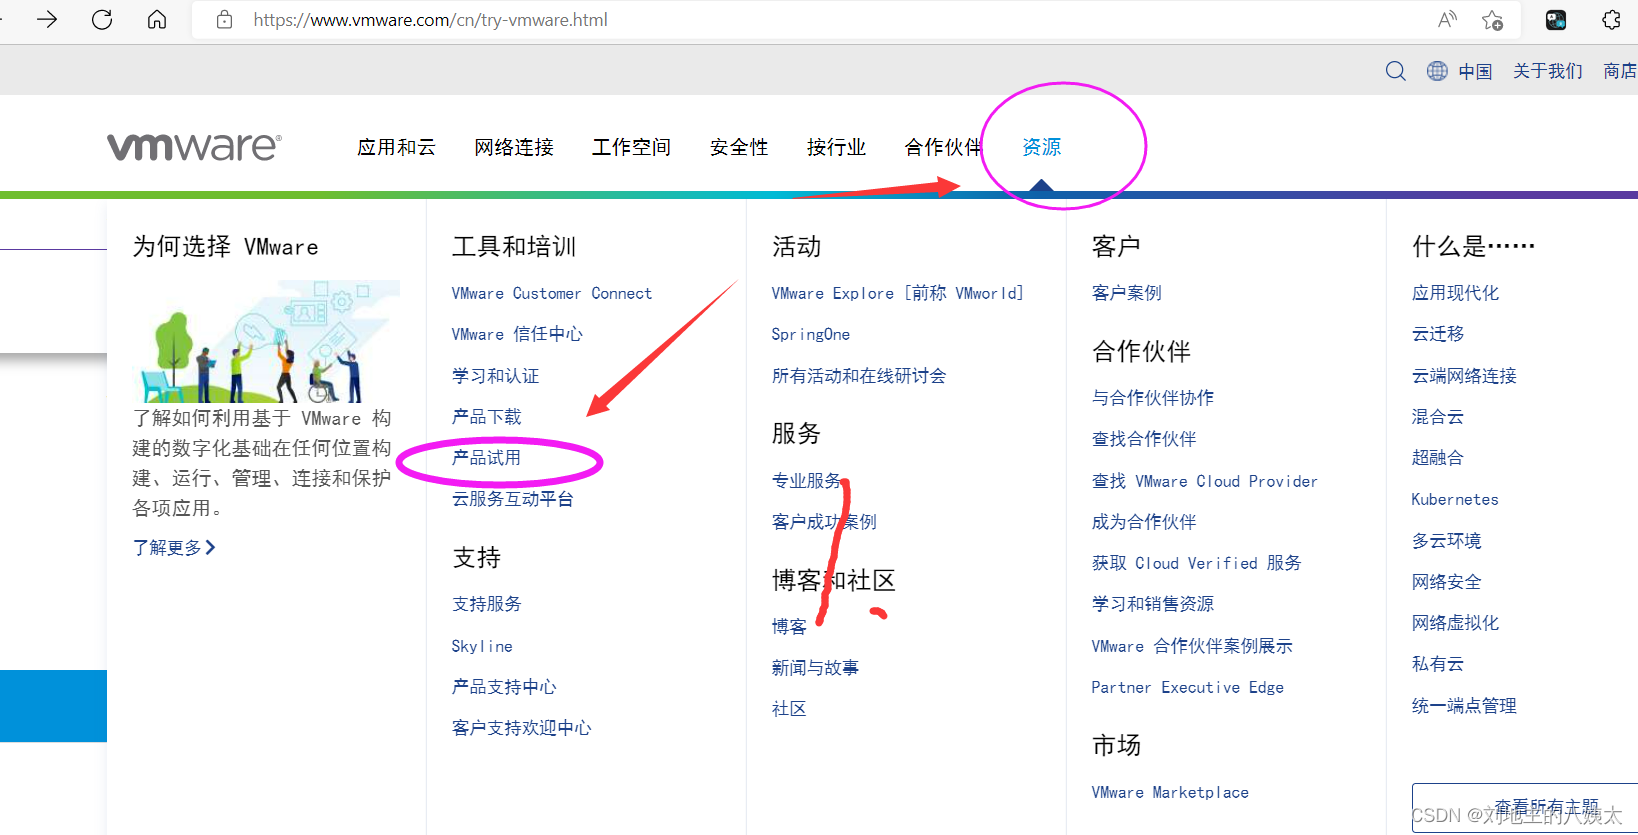Open 学习和销售资源 link
1638x835 pixels.
click(x=1153, y=604)
